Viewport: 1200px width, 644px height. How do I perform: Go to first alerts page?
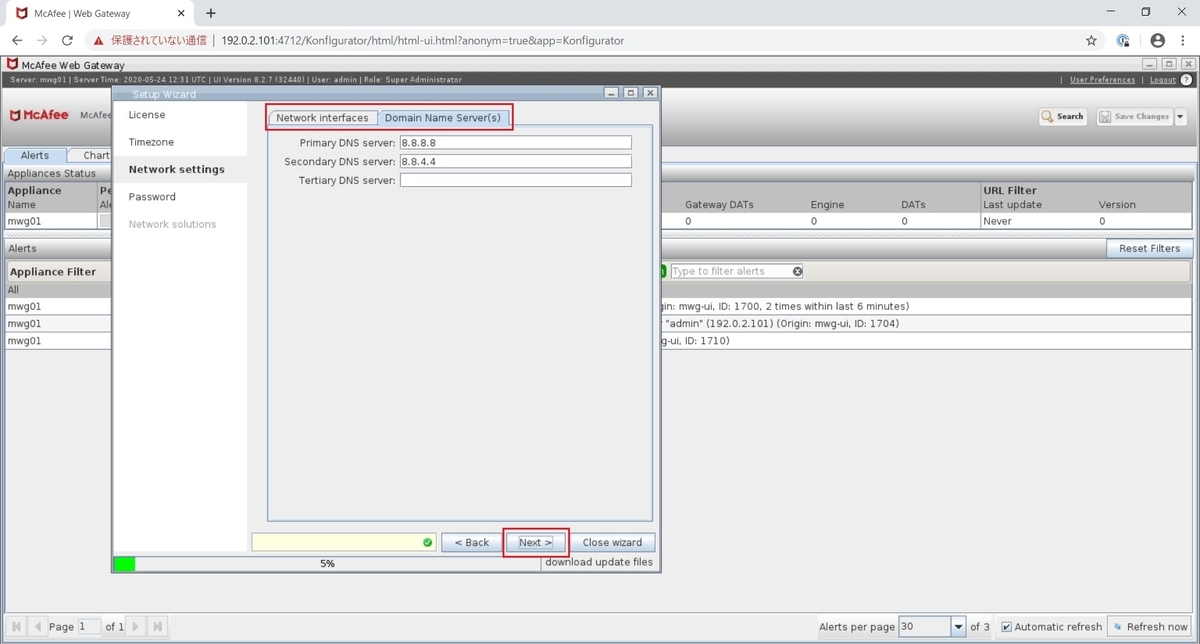pyautogui.click(x=16, y=627)
